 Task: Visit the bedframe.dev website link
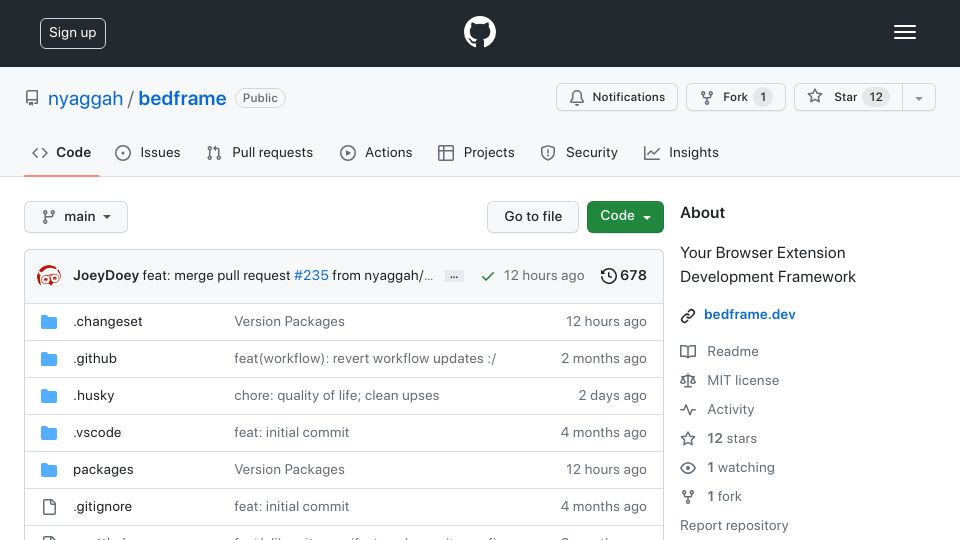tap(749, 315)
